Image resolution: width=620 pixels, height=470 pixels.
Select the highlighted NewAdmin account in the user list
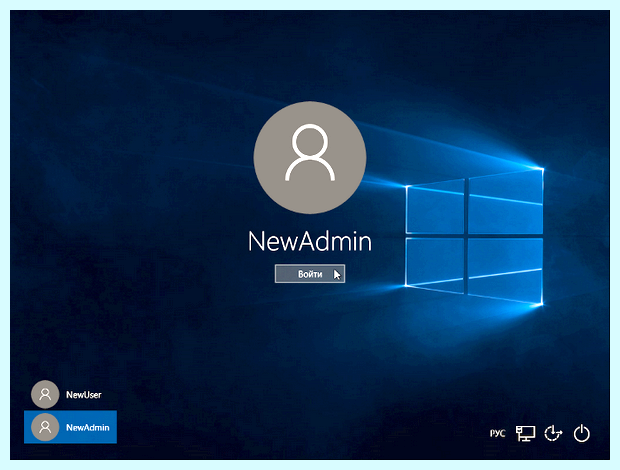pos(70,427)
